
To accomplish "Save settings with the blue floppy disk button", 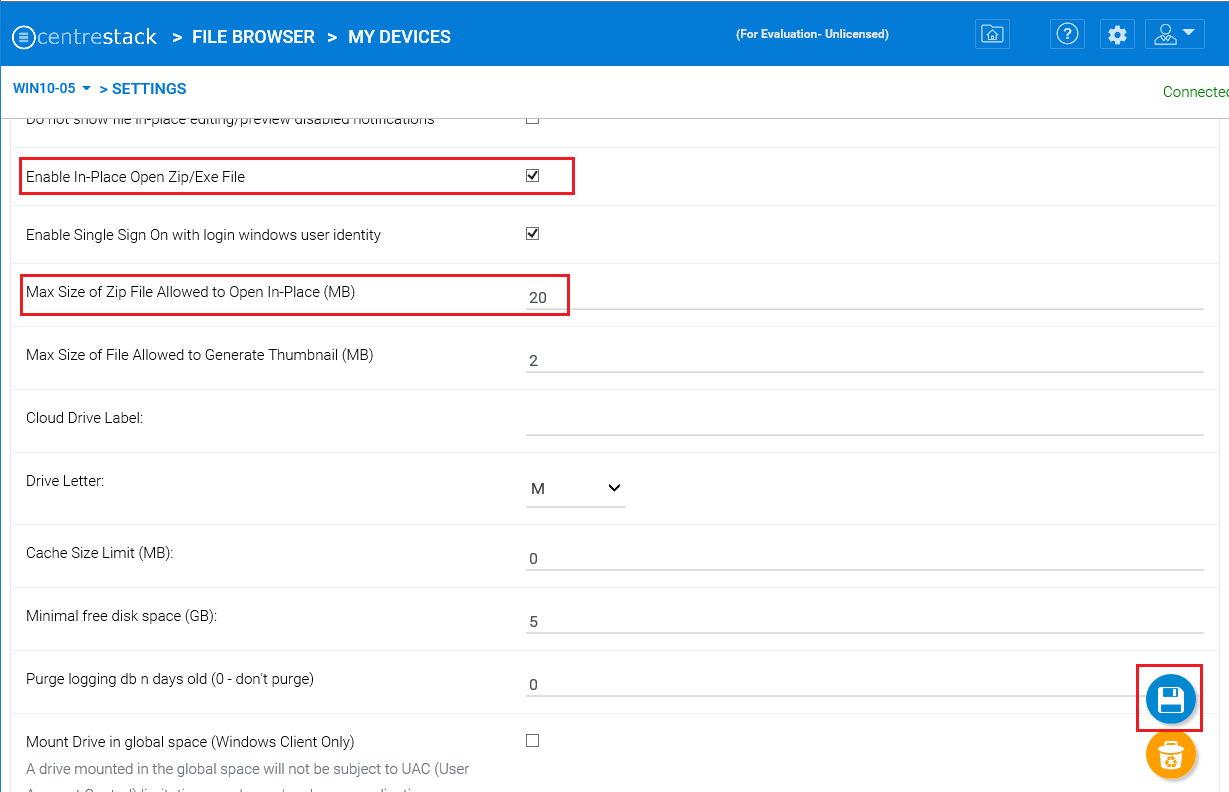I will 1170,699.
